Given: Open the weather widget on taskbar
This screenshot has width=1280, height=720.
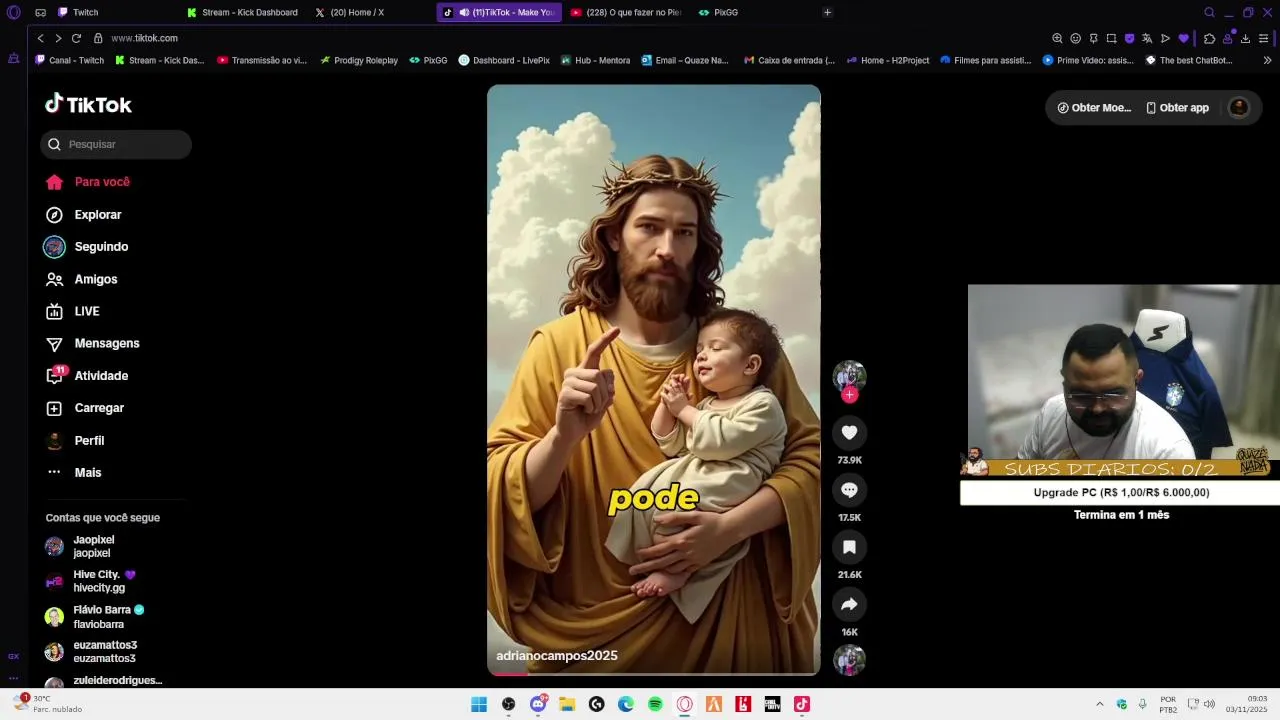Looking at the screenshot, I should [48, 704].
